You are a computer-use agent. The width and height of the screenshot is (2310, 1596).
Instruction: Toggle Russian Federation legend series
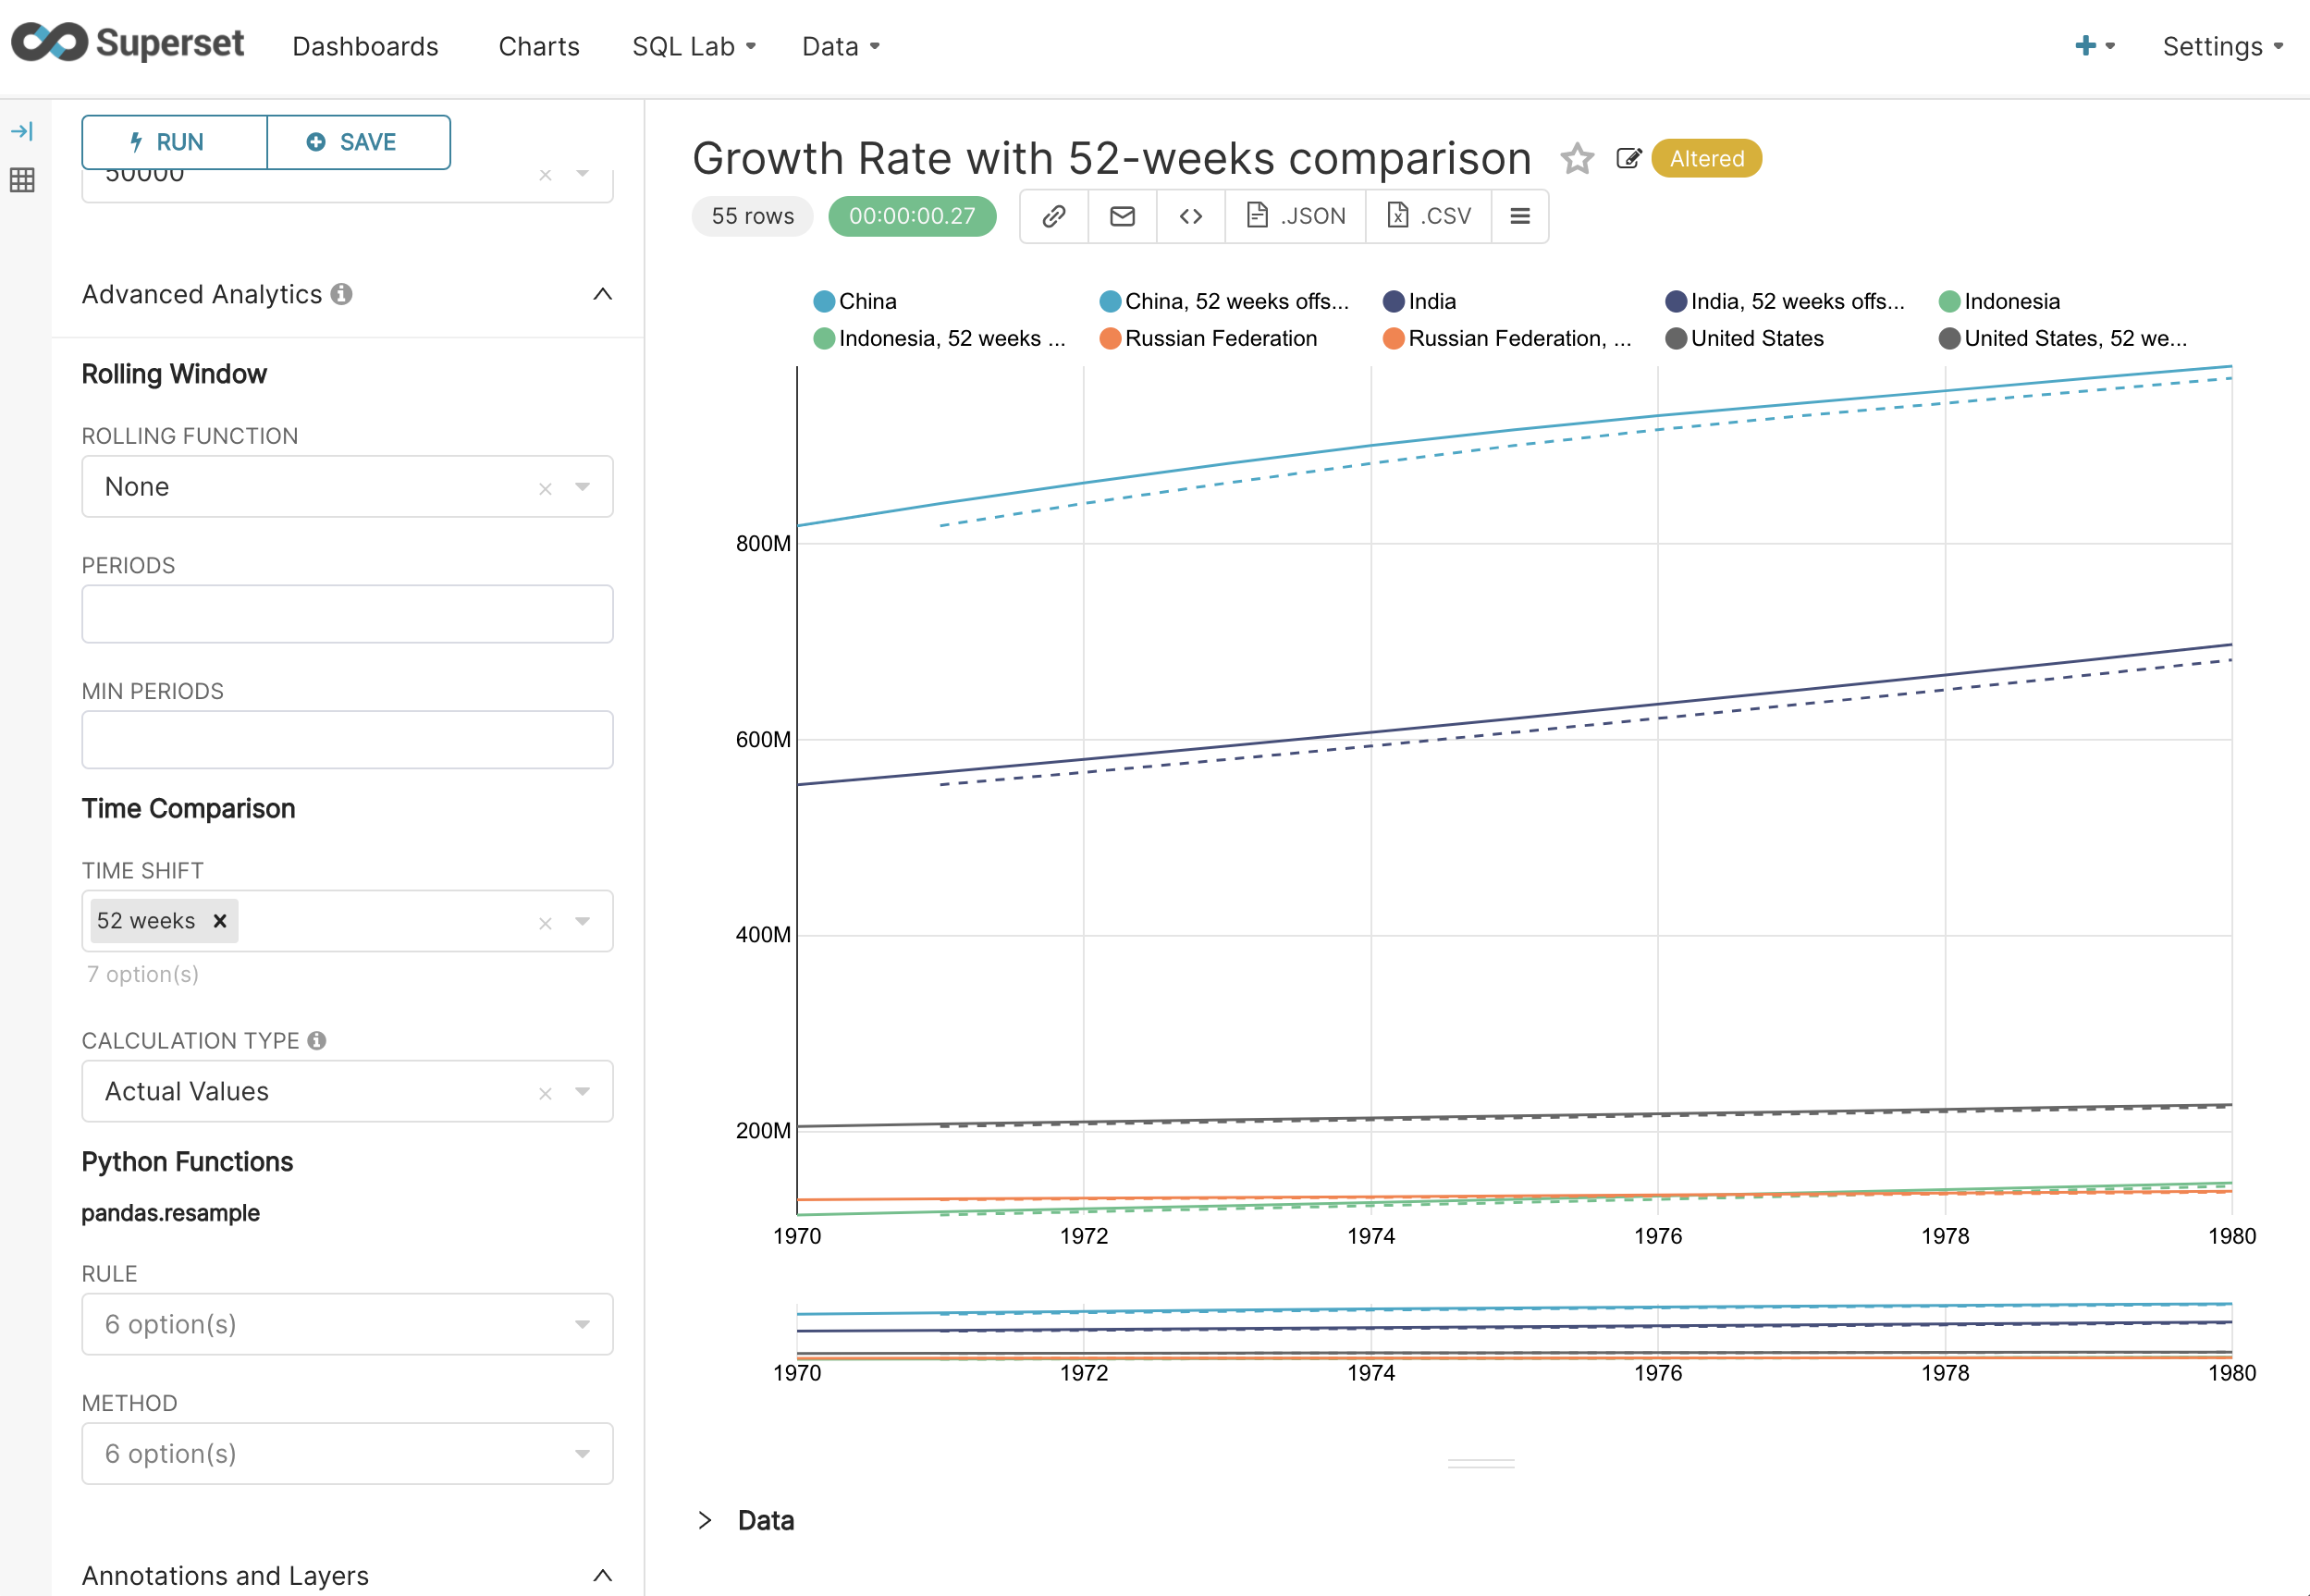[1208, 338]
